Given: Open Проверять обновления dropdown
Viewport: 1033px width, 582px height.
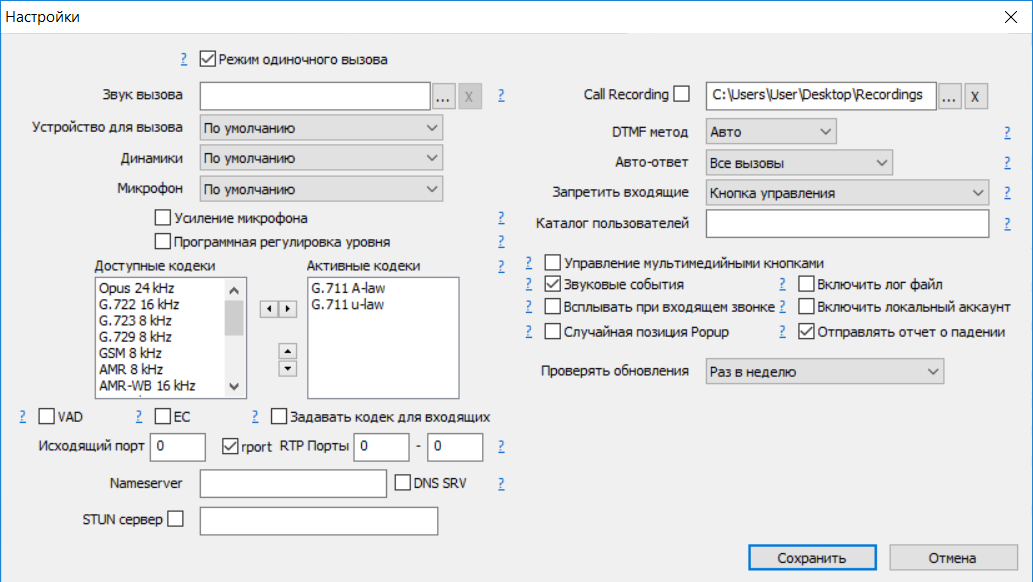Looking at the screenshot, I should click(824, 371).
